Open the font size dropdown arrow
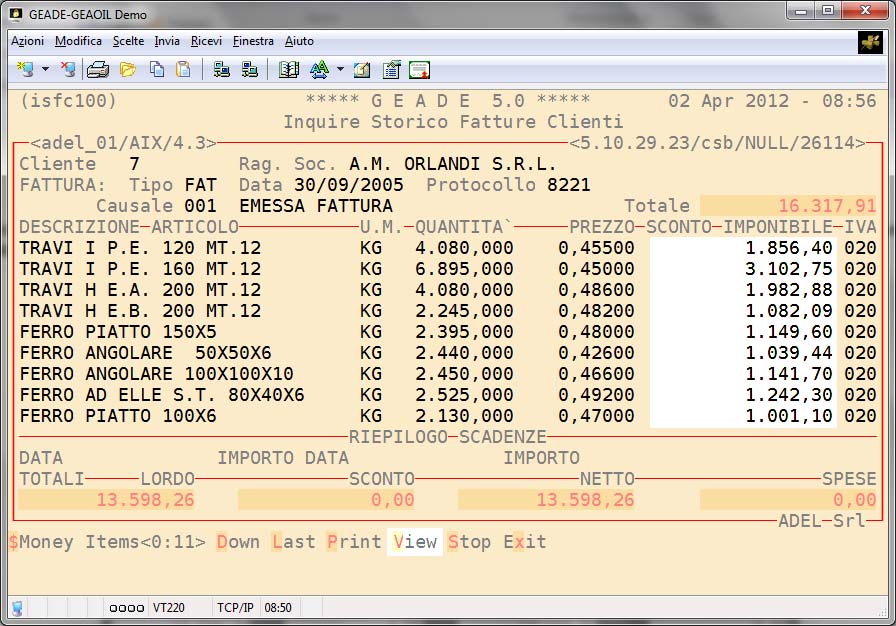Image resolution: width=896 pixels, height=626 pixels. click(340, 70)
